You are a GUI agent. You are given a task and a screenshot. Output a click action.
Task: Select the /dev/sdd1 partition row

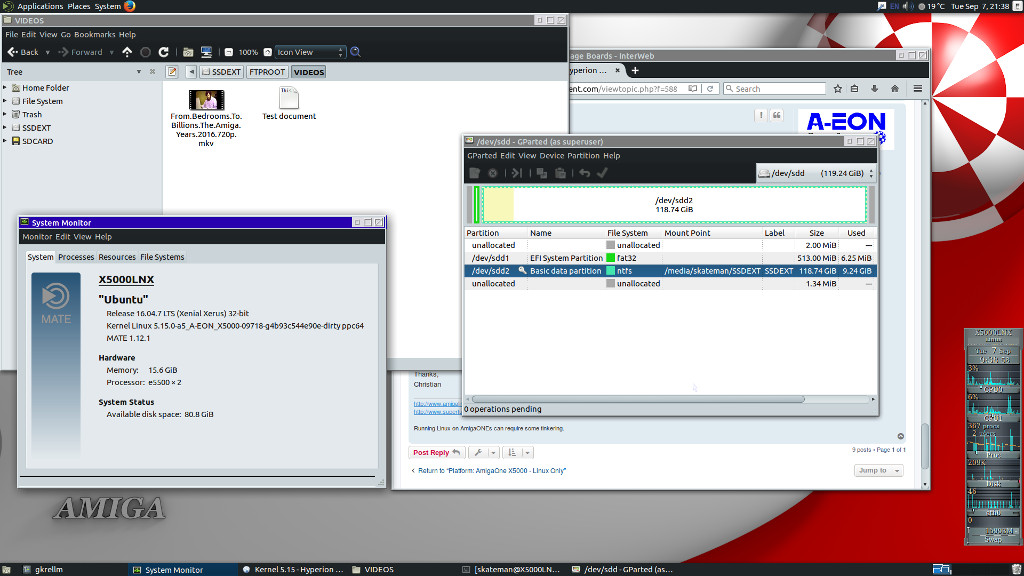point(670,258)
